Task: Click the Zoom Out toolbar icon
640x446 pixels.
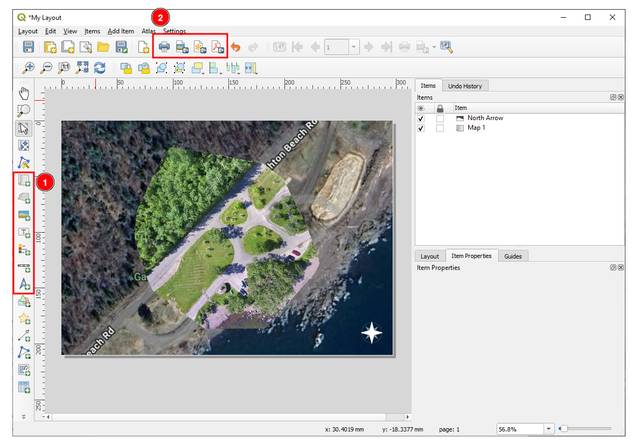Action: [x=47, y=67]
